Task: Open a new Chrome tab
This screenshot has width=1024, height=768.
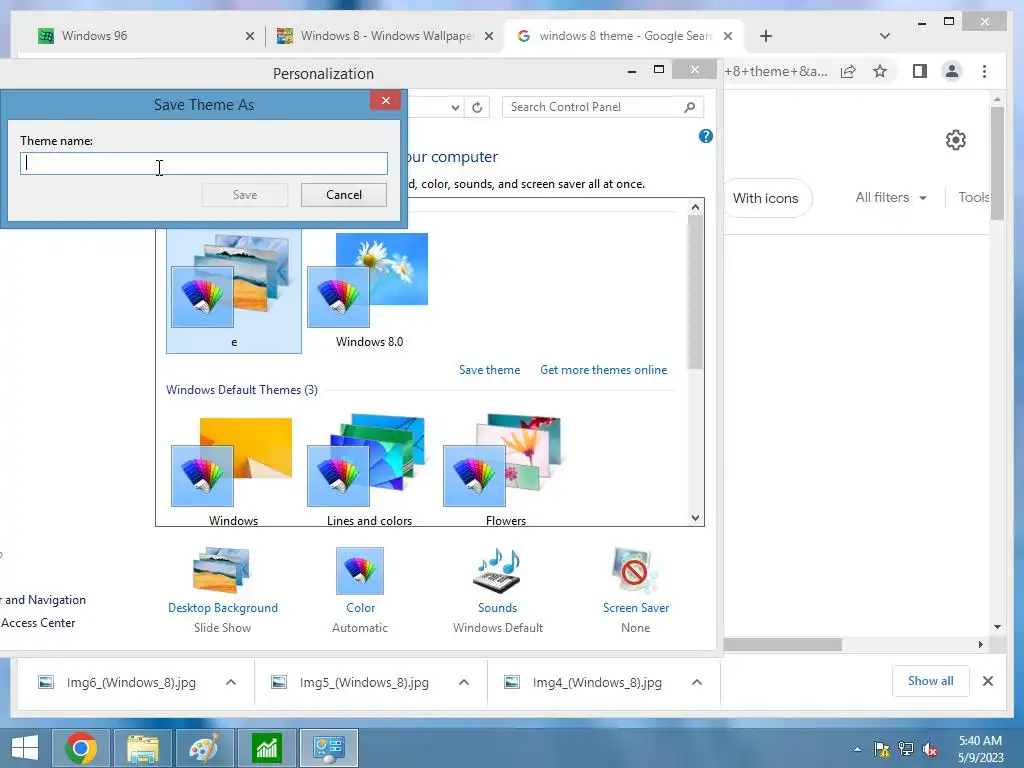Action: tap(766, 37)
